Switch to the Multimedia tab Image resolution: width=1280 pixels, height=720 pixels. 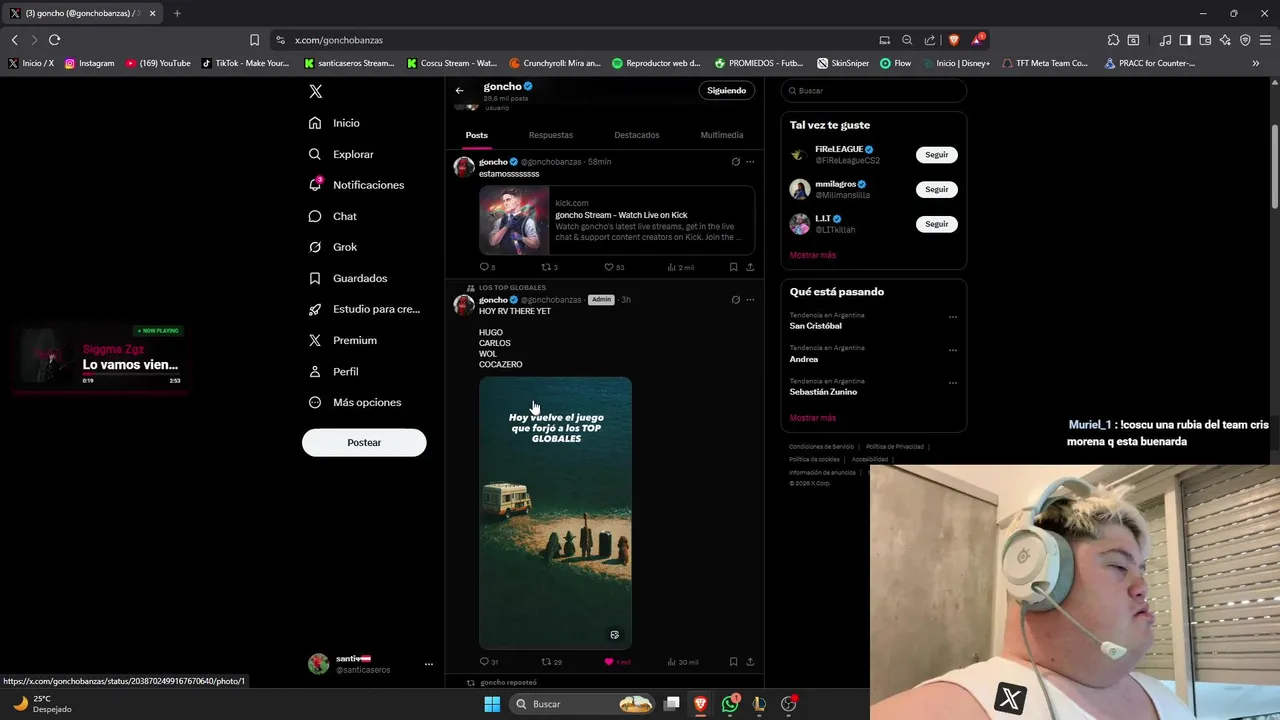pyautogui.click(x=722, y=135)
